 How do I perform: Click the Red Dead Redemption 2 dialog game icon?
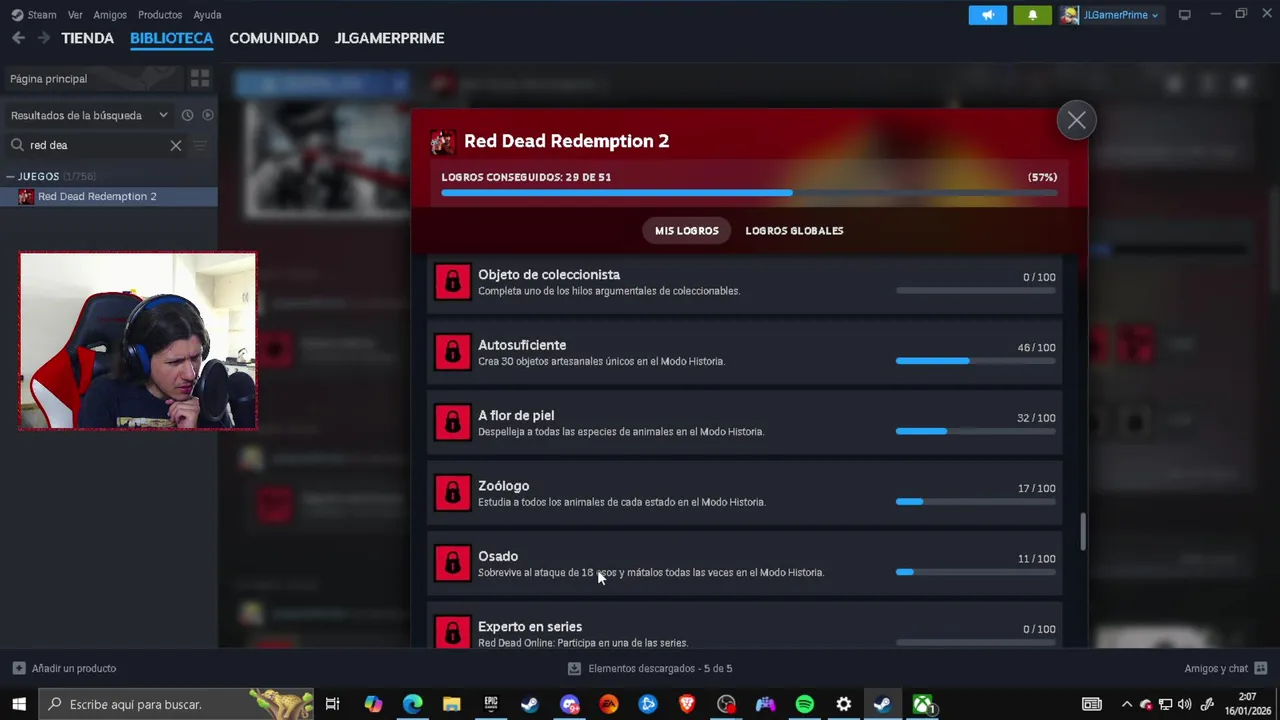442,142
